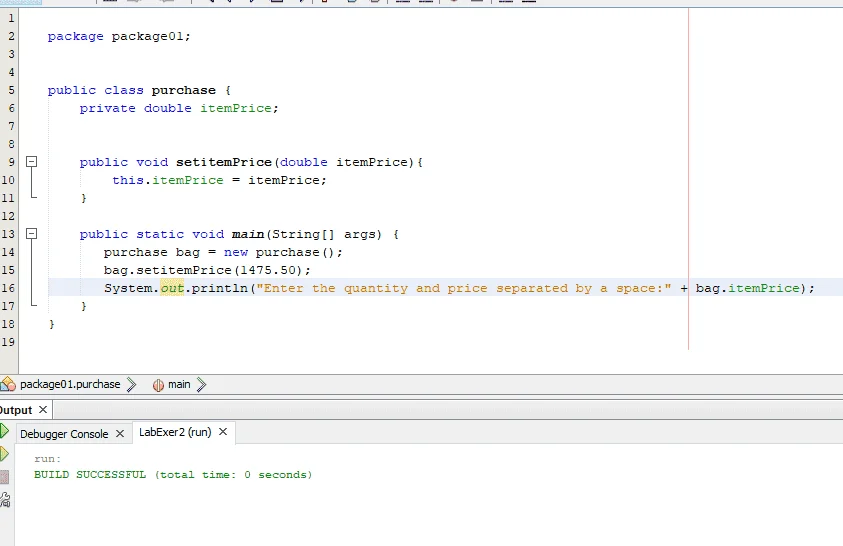Click gutter line number 19
This screenshot has width=843, height=546.
pyautogui.click(x=8, y=341)
